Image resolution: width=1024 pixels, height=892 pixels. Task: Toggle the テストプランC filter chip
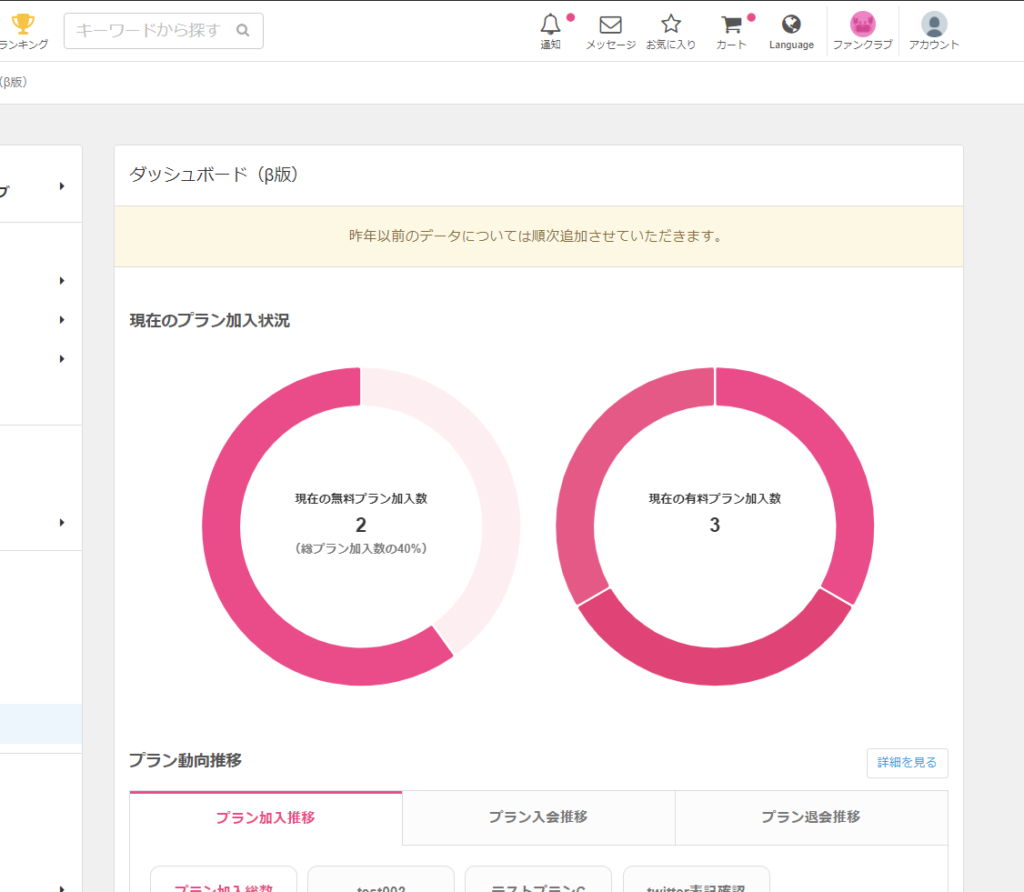pos(538,884)
